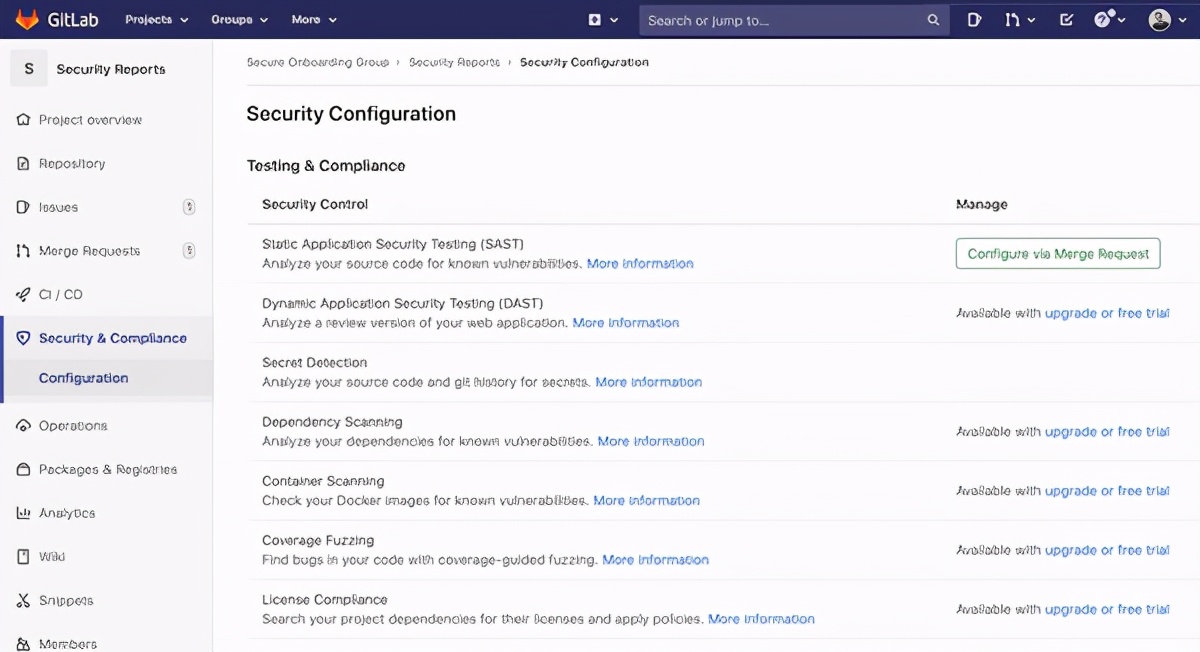Image resolution: width=1200 pixels, height=652 pixels.
Task: Open More information link for Secret Detection
Action: (648, 382)
